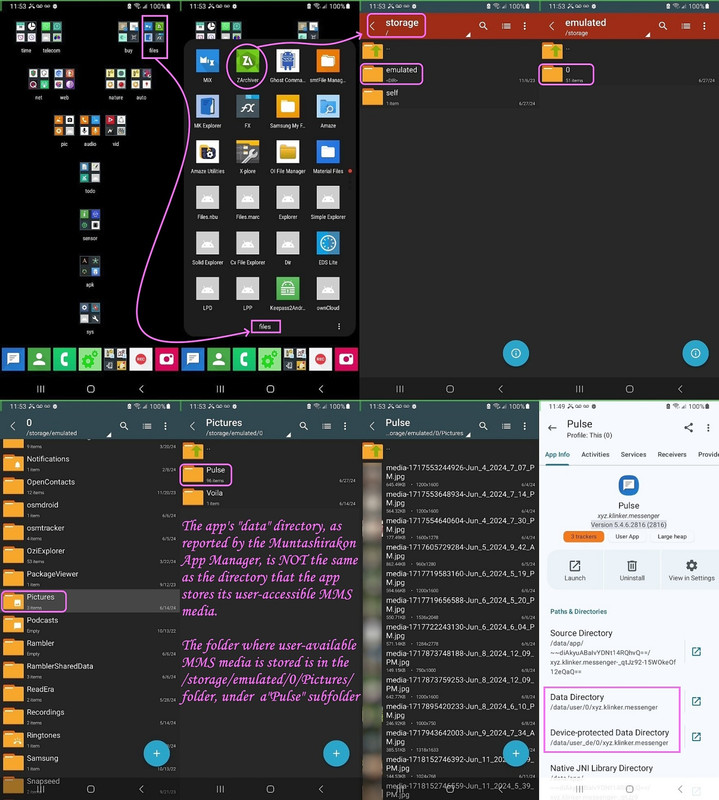The image size is (719, 800).
Task: Open Samsung My Files icon
Action: tap(288, 107)
